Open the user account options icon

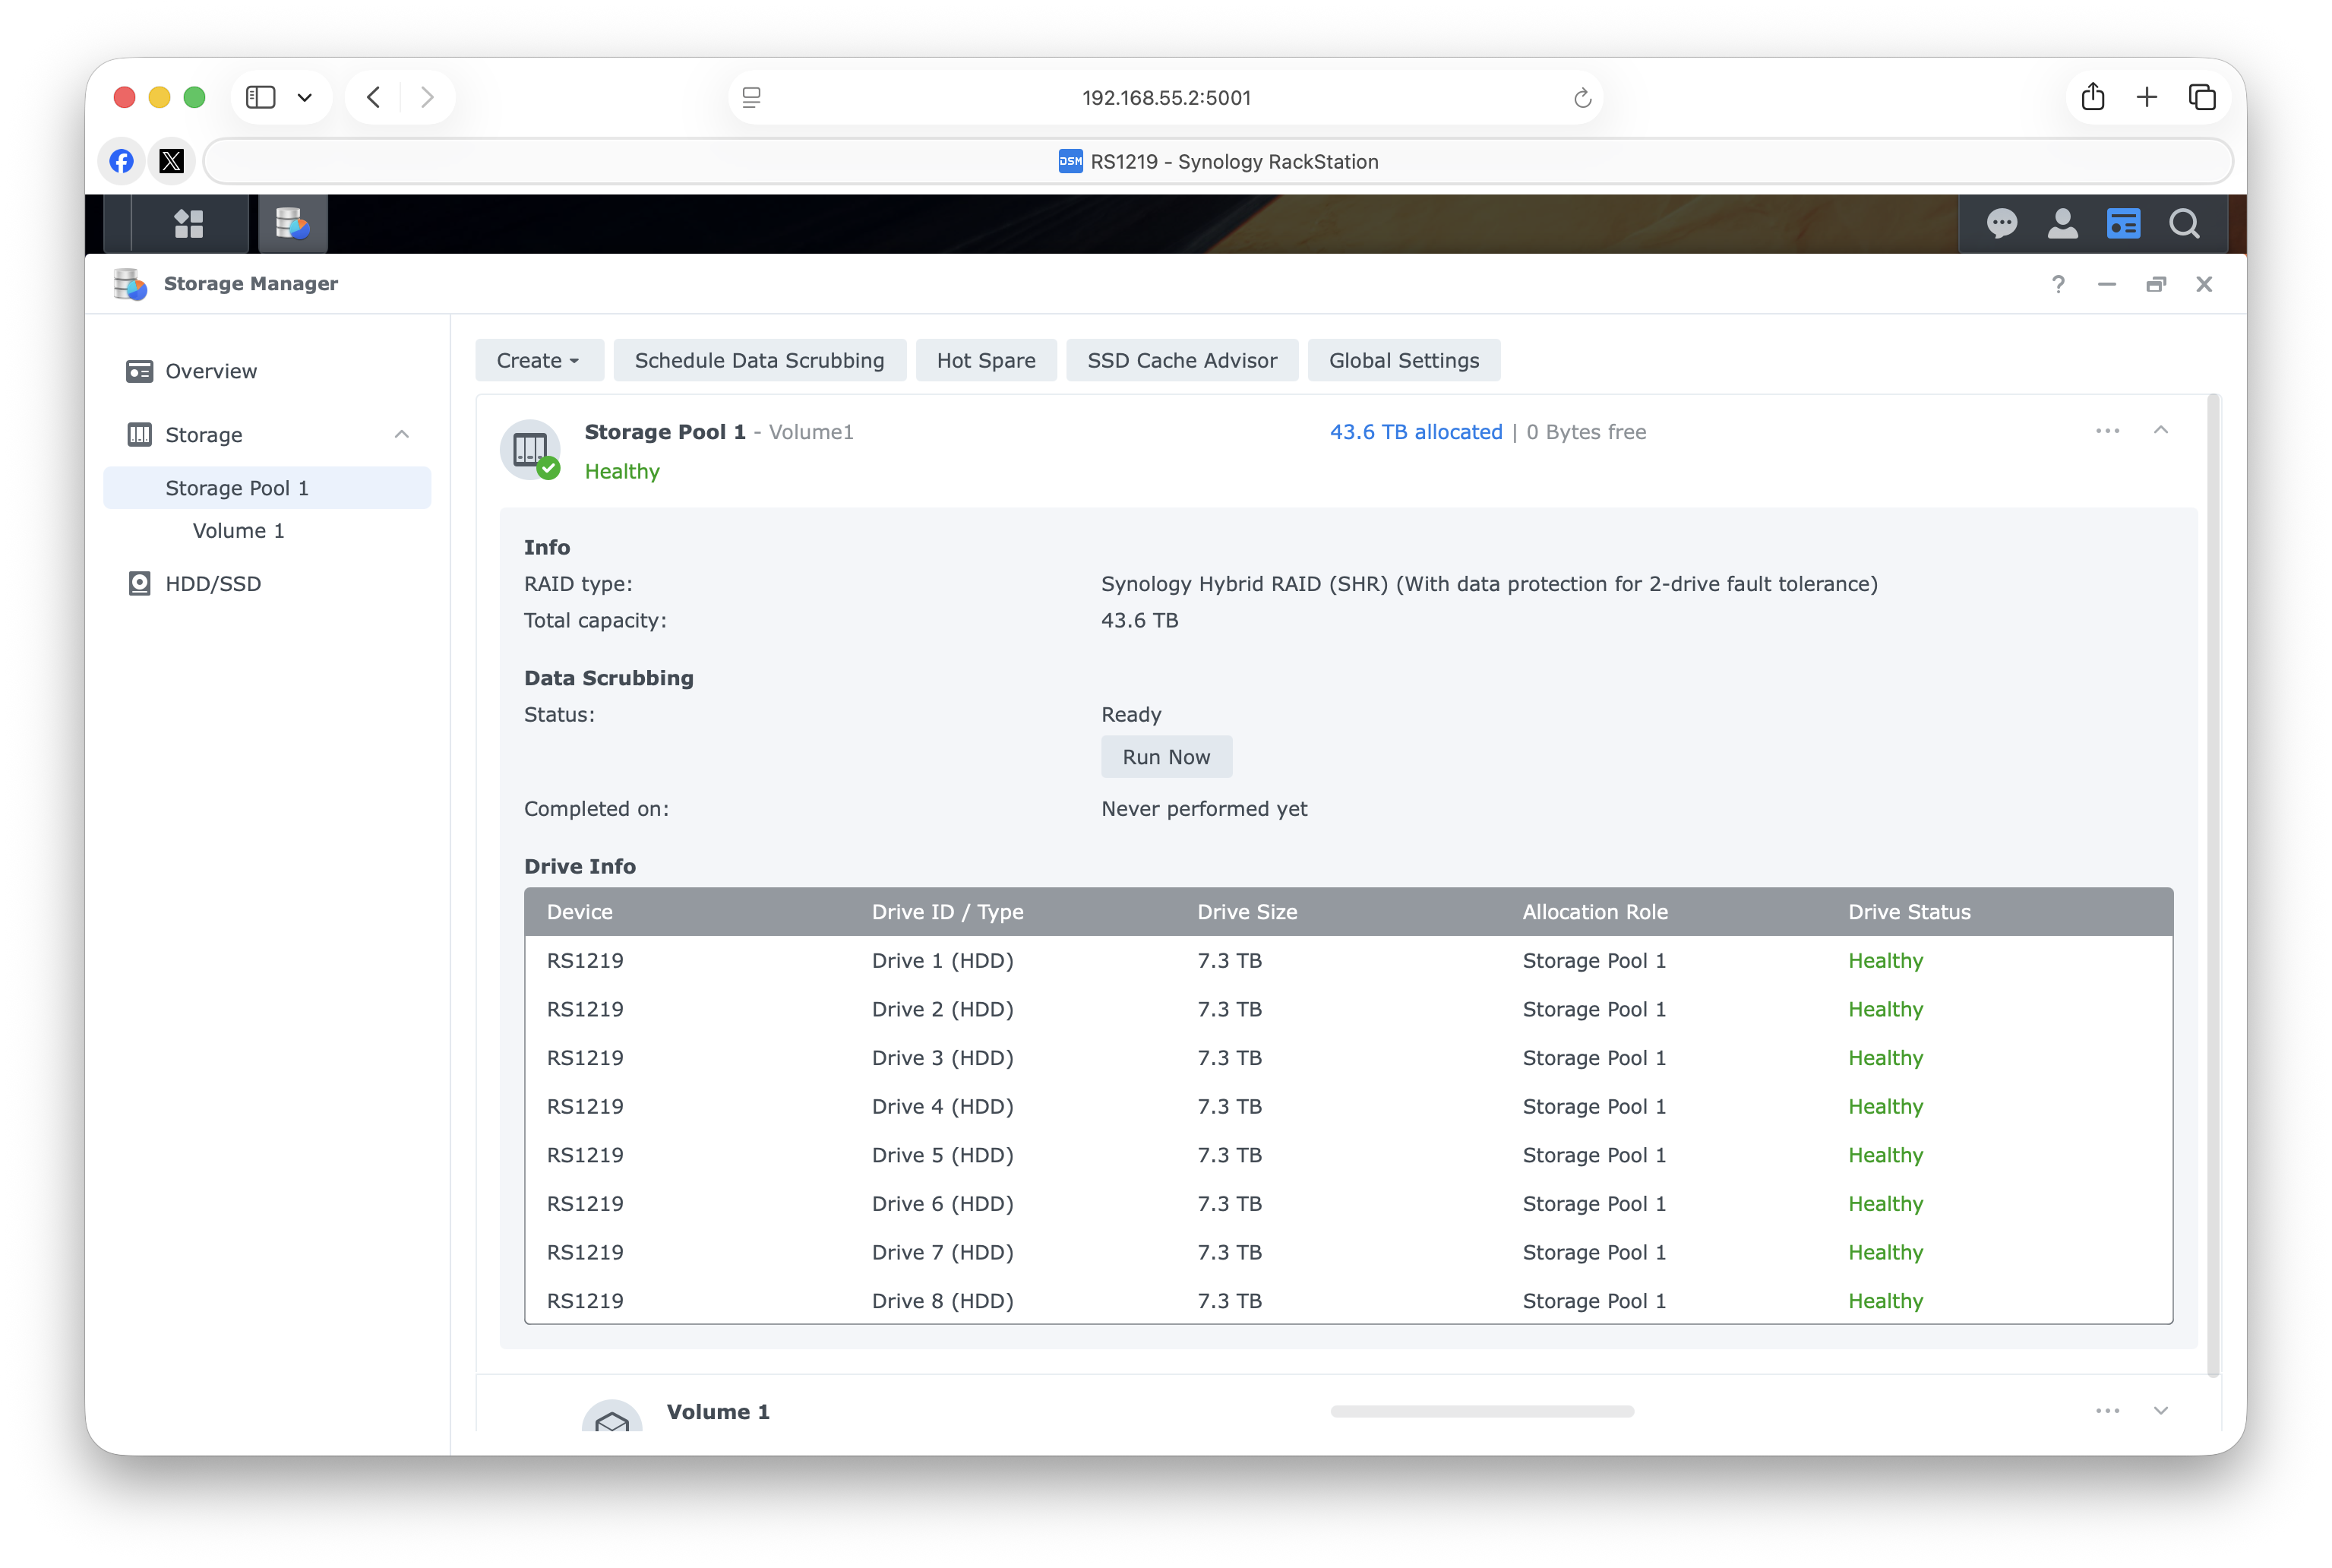click(x=2062, y=223)
